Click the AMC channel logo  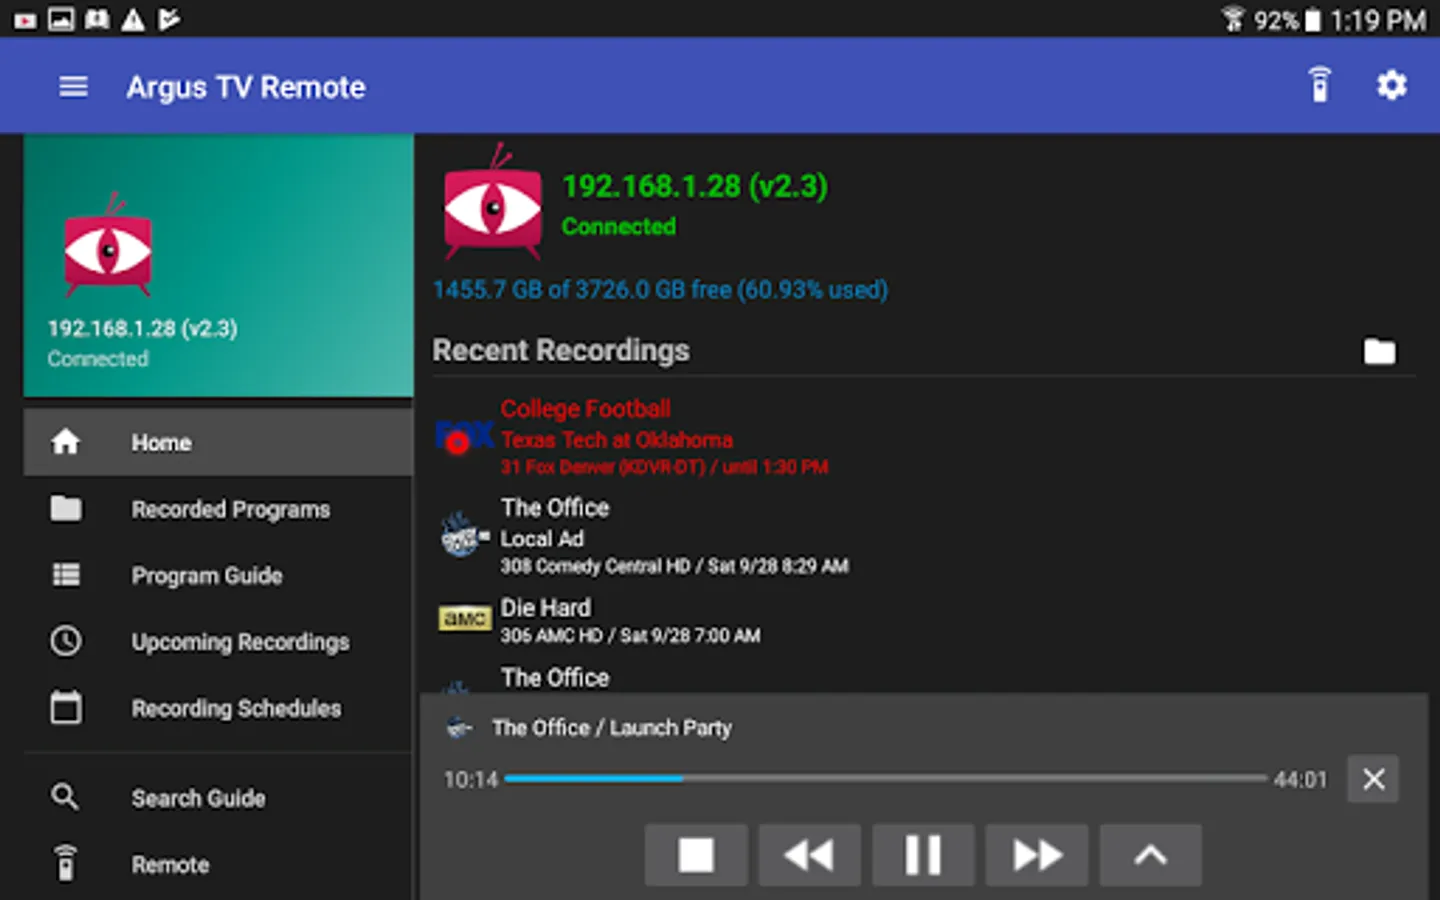[x=465, y=619]
